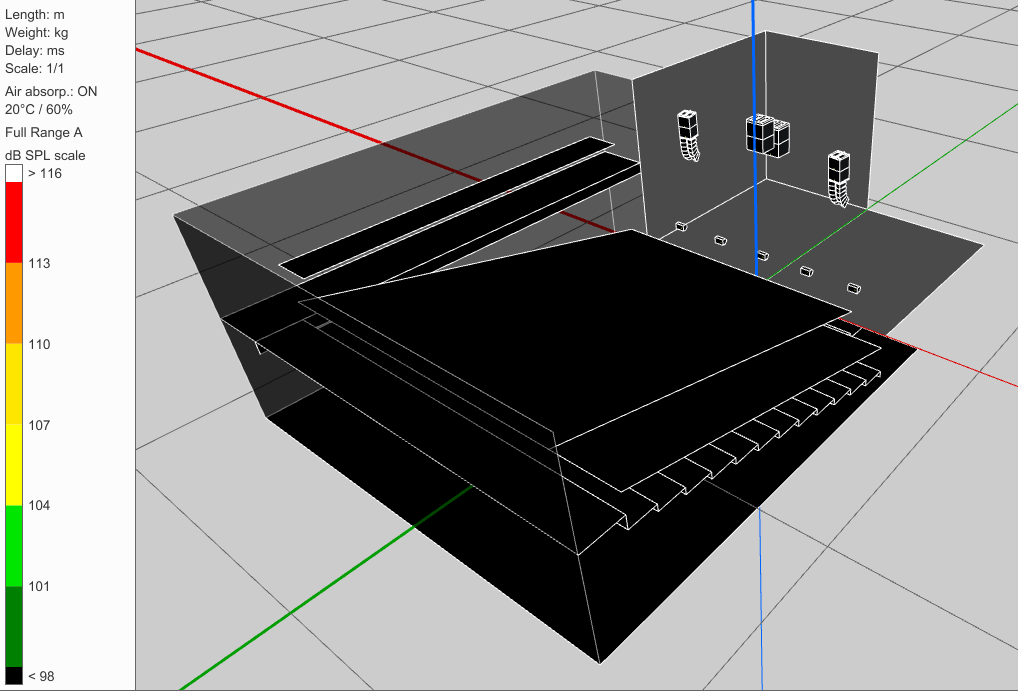
Task: Click the bright green scale band
Action: pos(14,545)
